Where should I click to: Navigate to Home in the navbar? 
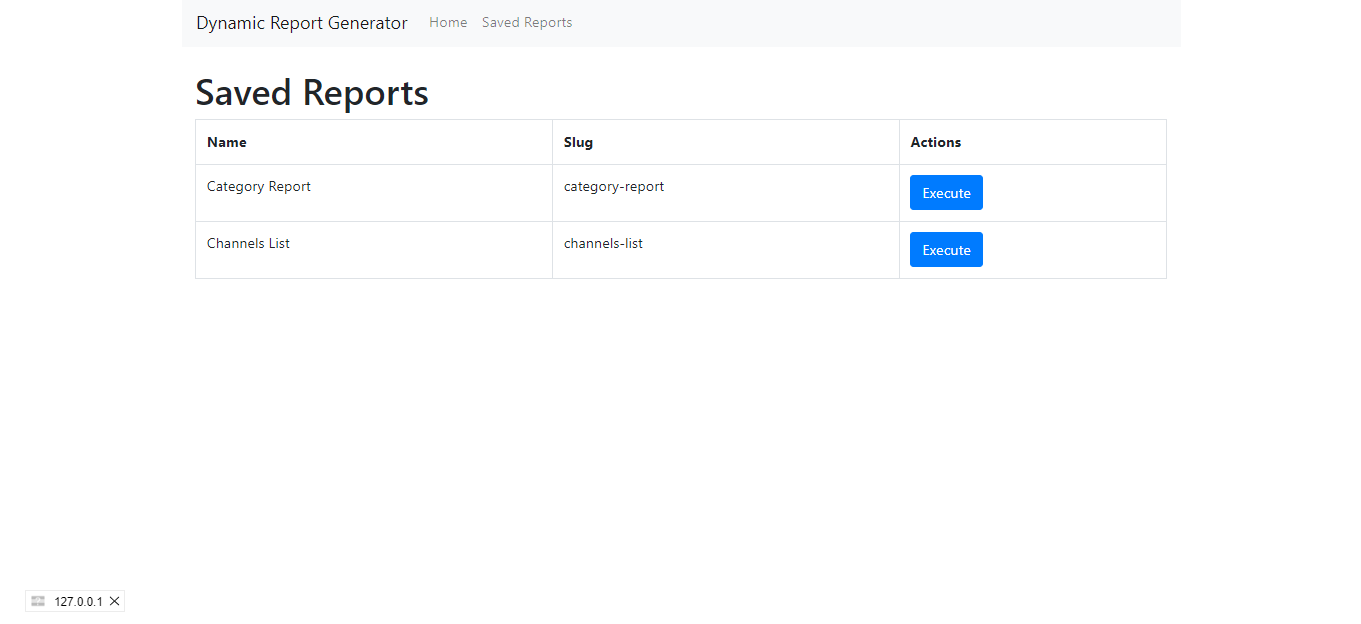(x=447, y=22)
